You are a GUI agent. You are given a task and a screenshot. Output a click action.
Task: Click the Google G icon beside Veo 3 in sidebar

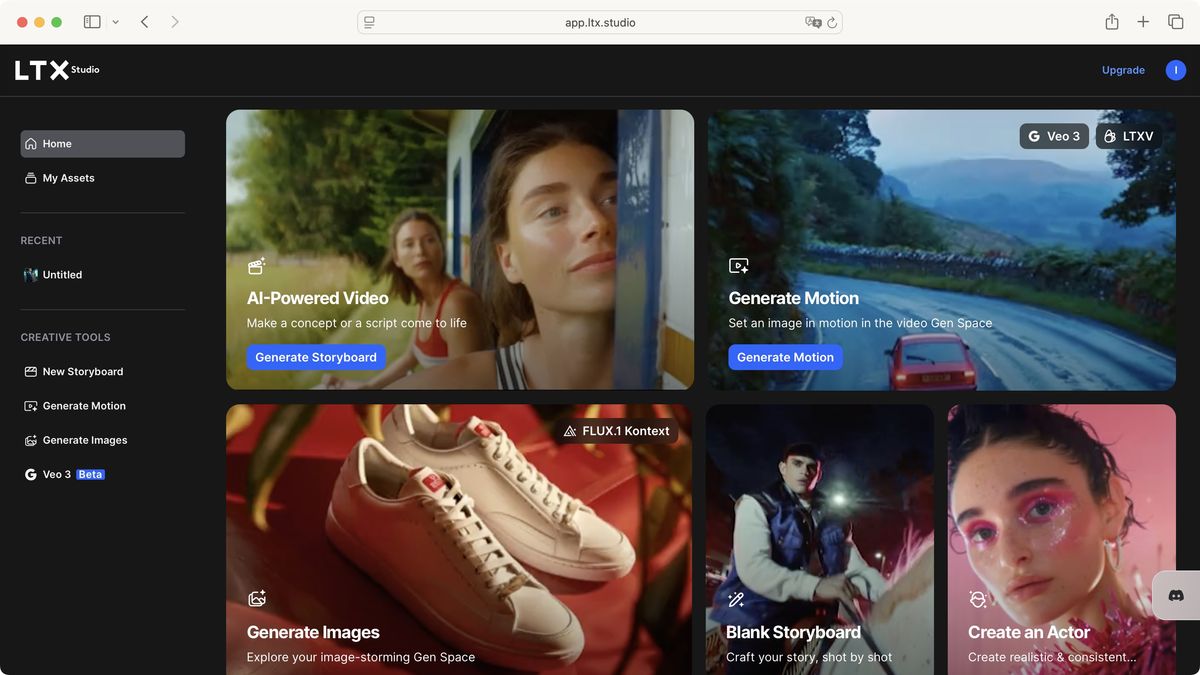click(31, 475)
